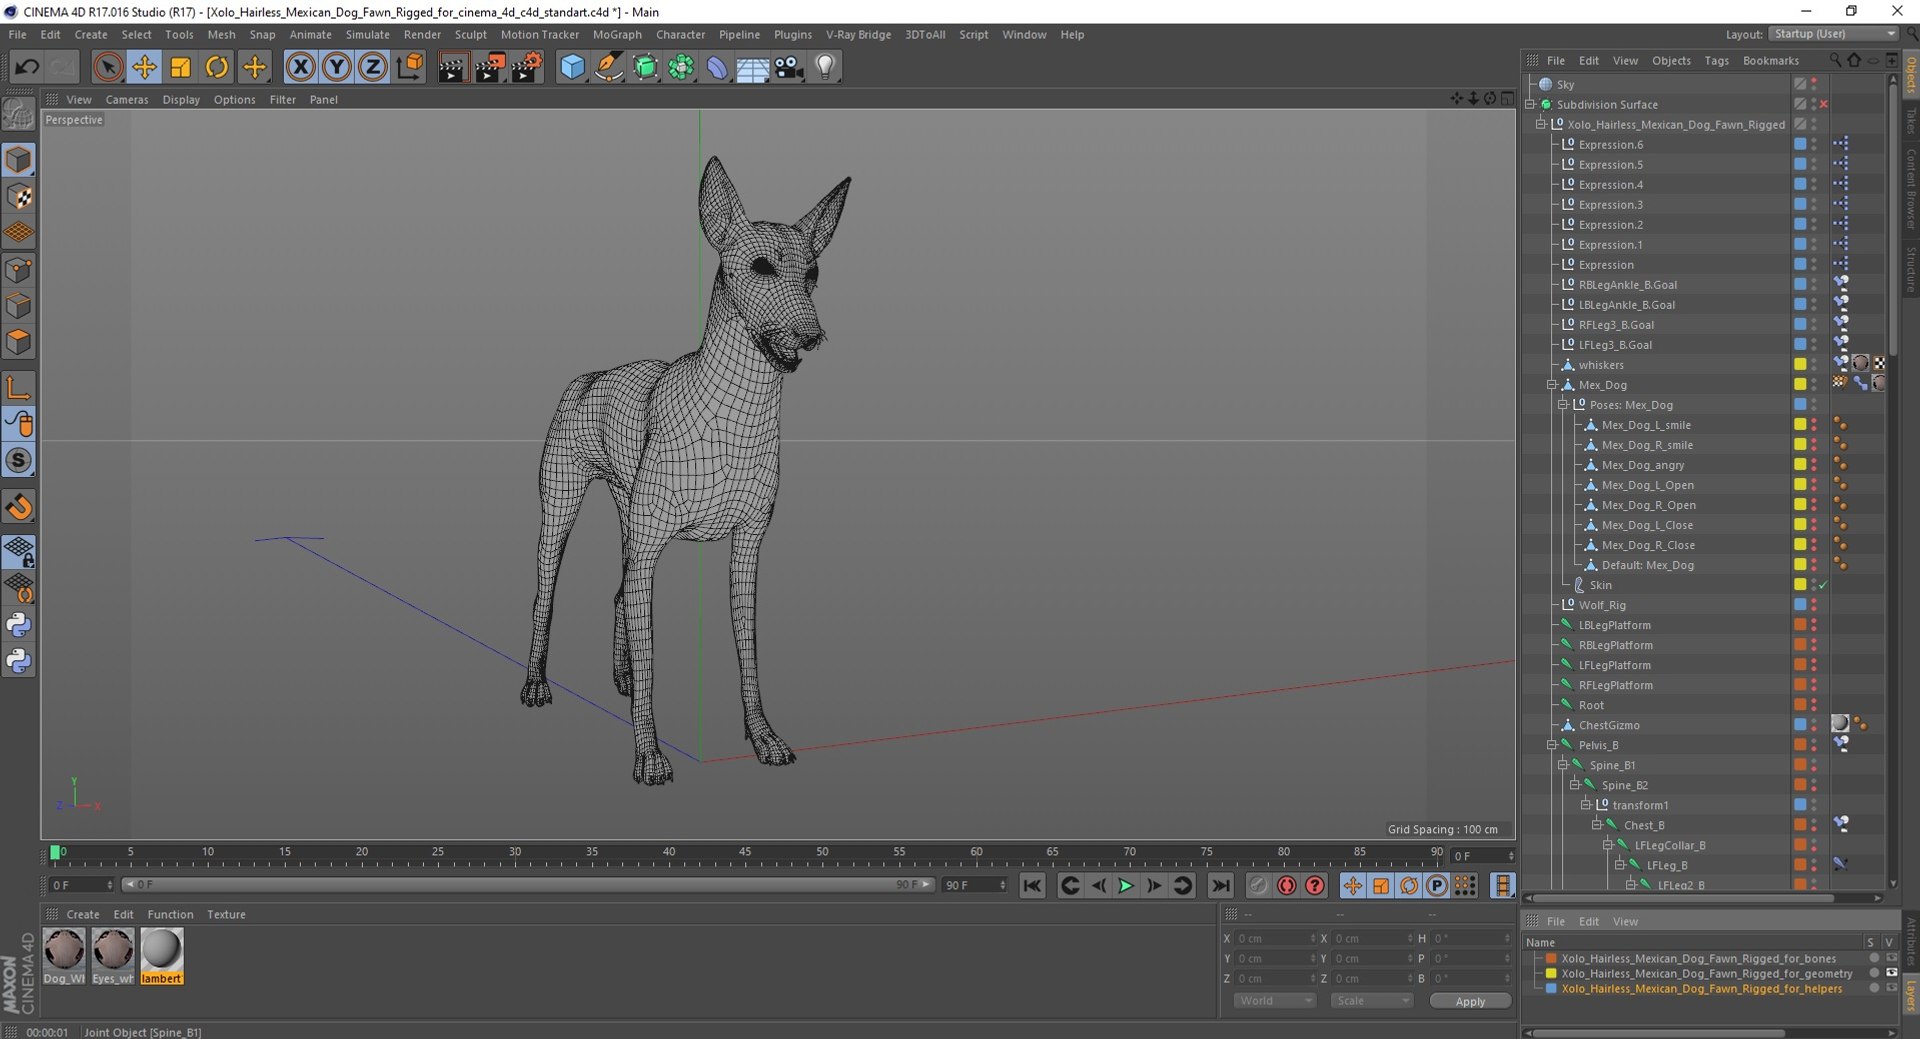
Task: Open the Scale mode dropdown
Action: [1371, 1001]
